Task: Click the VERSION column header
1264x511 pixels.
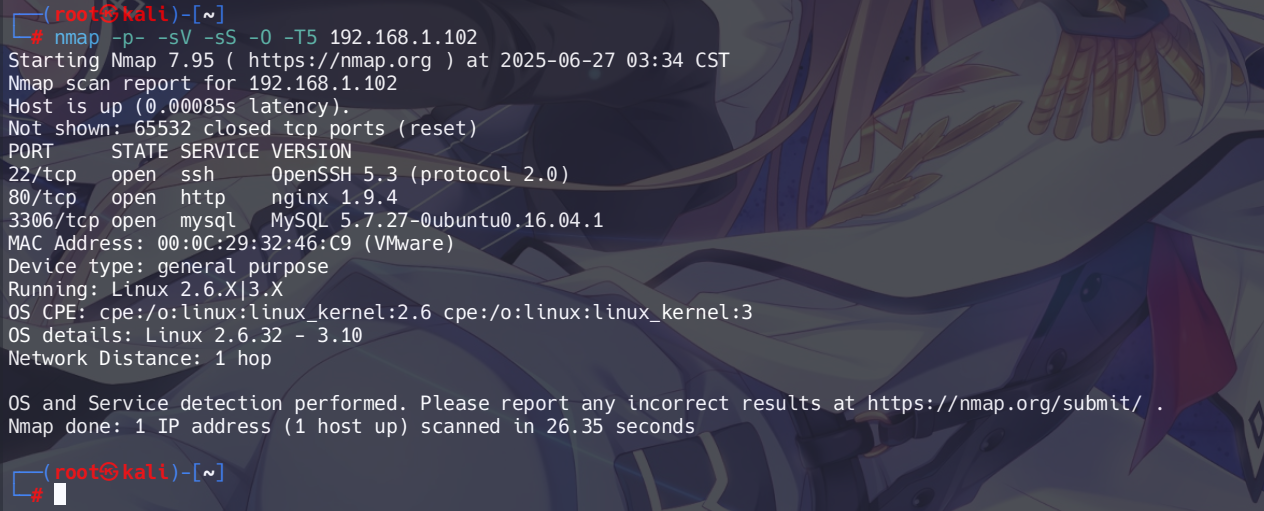Action: point(311,152)
